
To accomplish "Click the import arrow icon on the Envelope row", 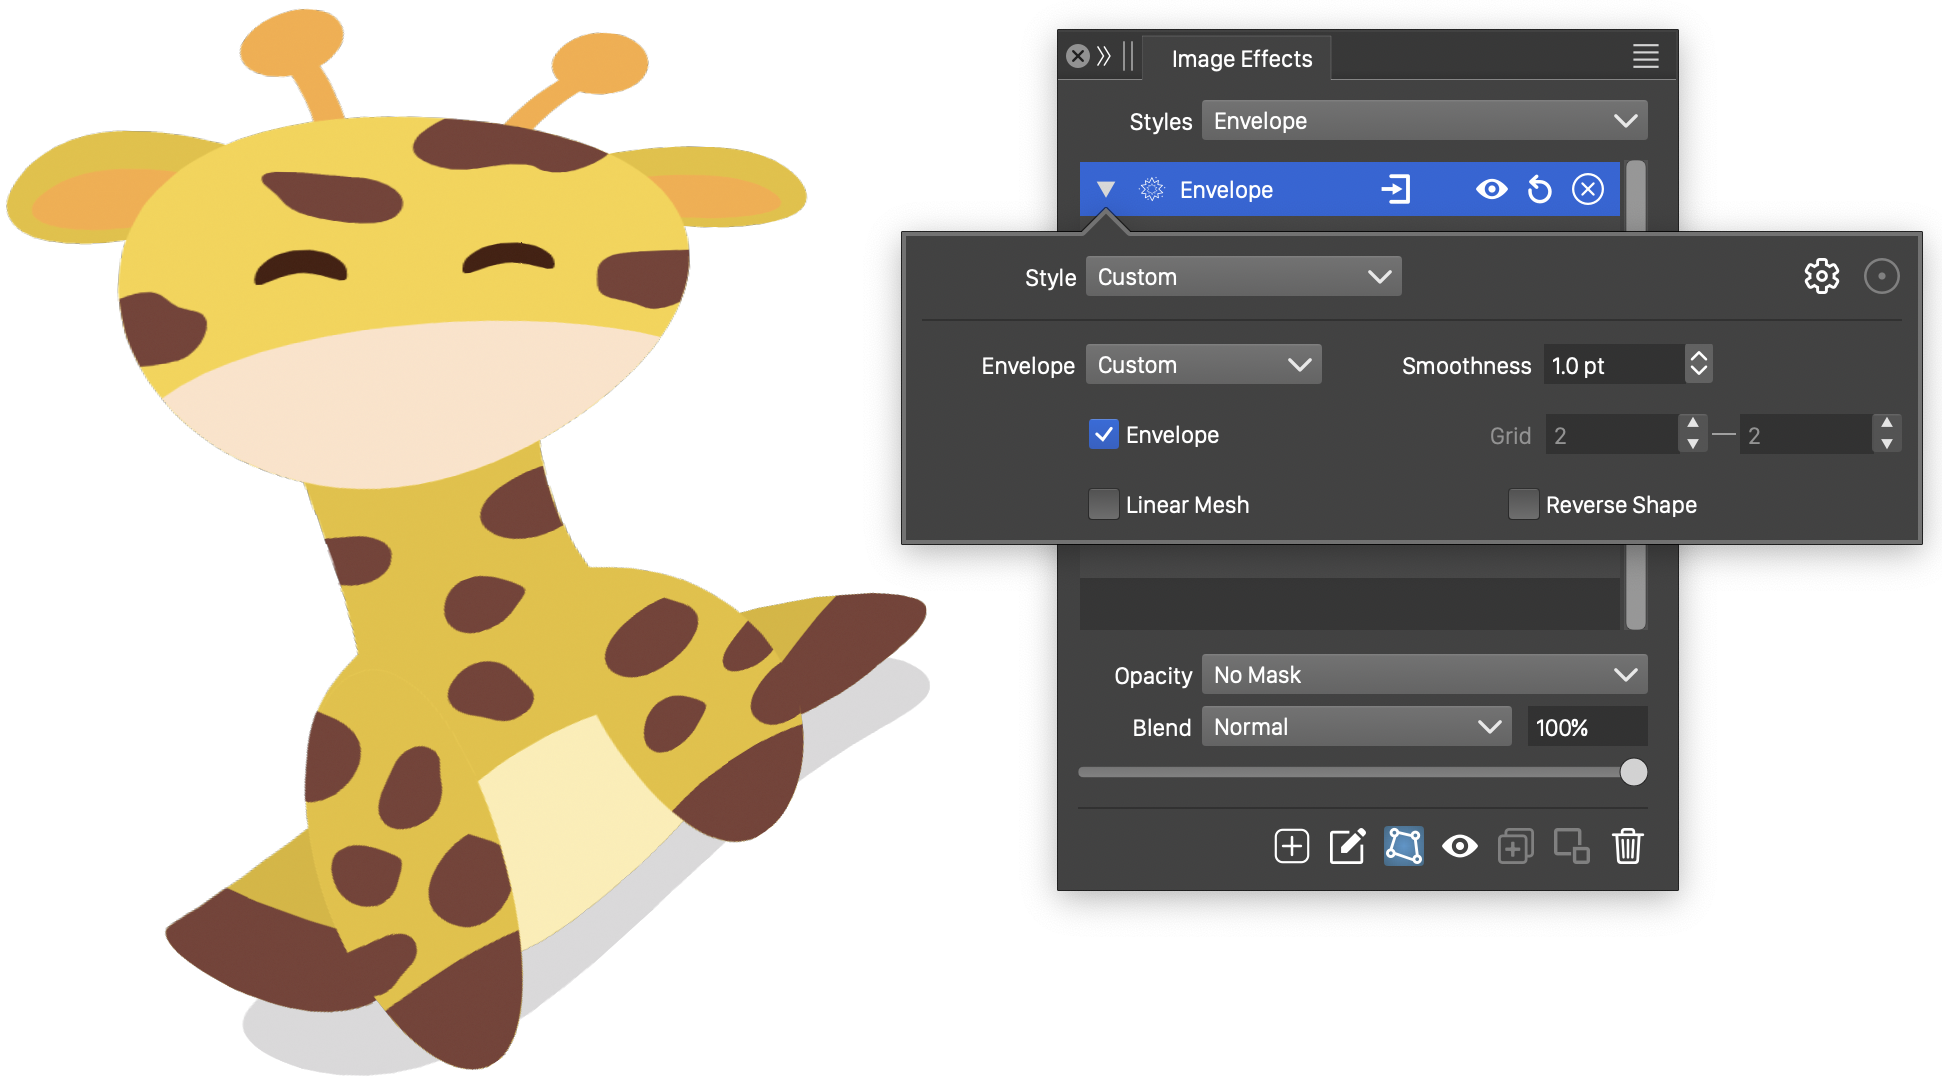I will coord(1395,190).
